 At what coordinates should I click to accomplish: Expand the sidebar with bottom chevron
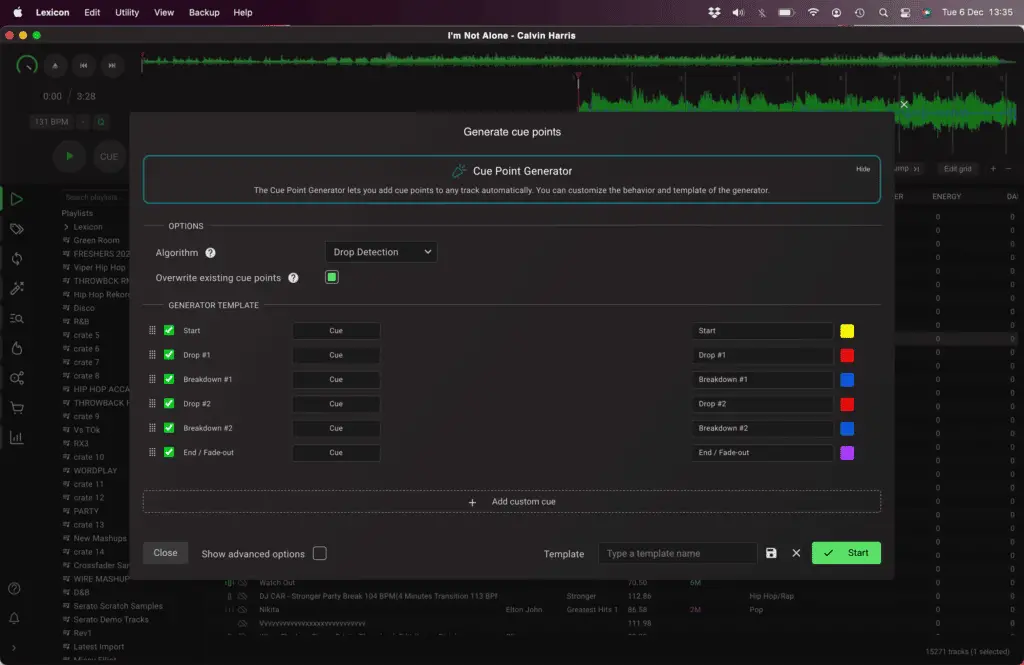(14, 647)
